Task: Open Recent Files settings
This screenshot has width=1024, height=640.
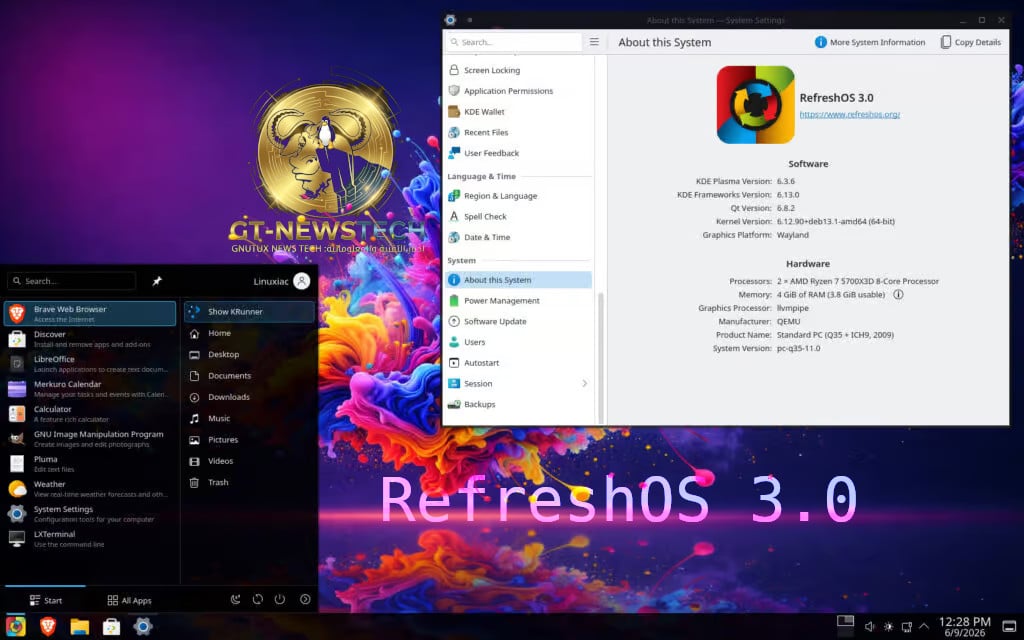Action: click(x=518, y=132)
